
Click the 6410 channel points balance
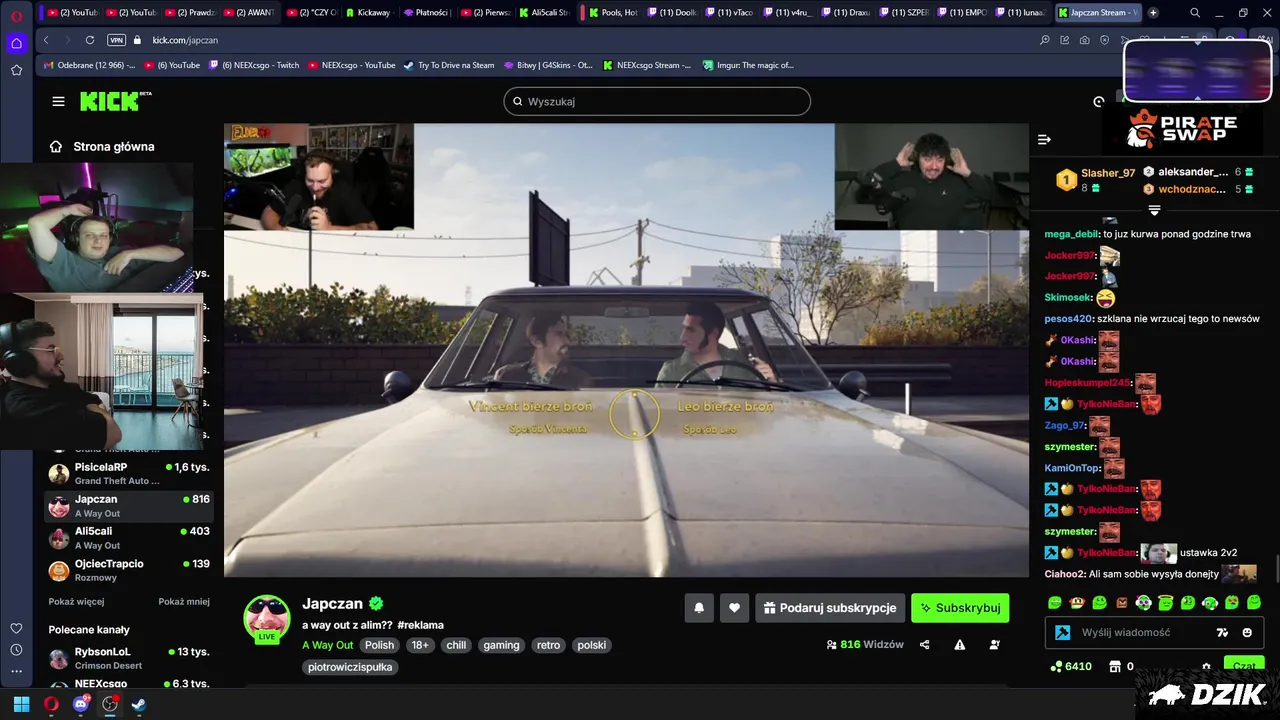1072,666
